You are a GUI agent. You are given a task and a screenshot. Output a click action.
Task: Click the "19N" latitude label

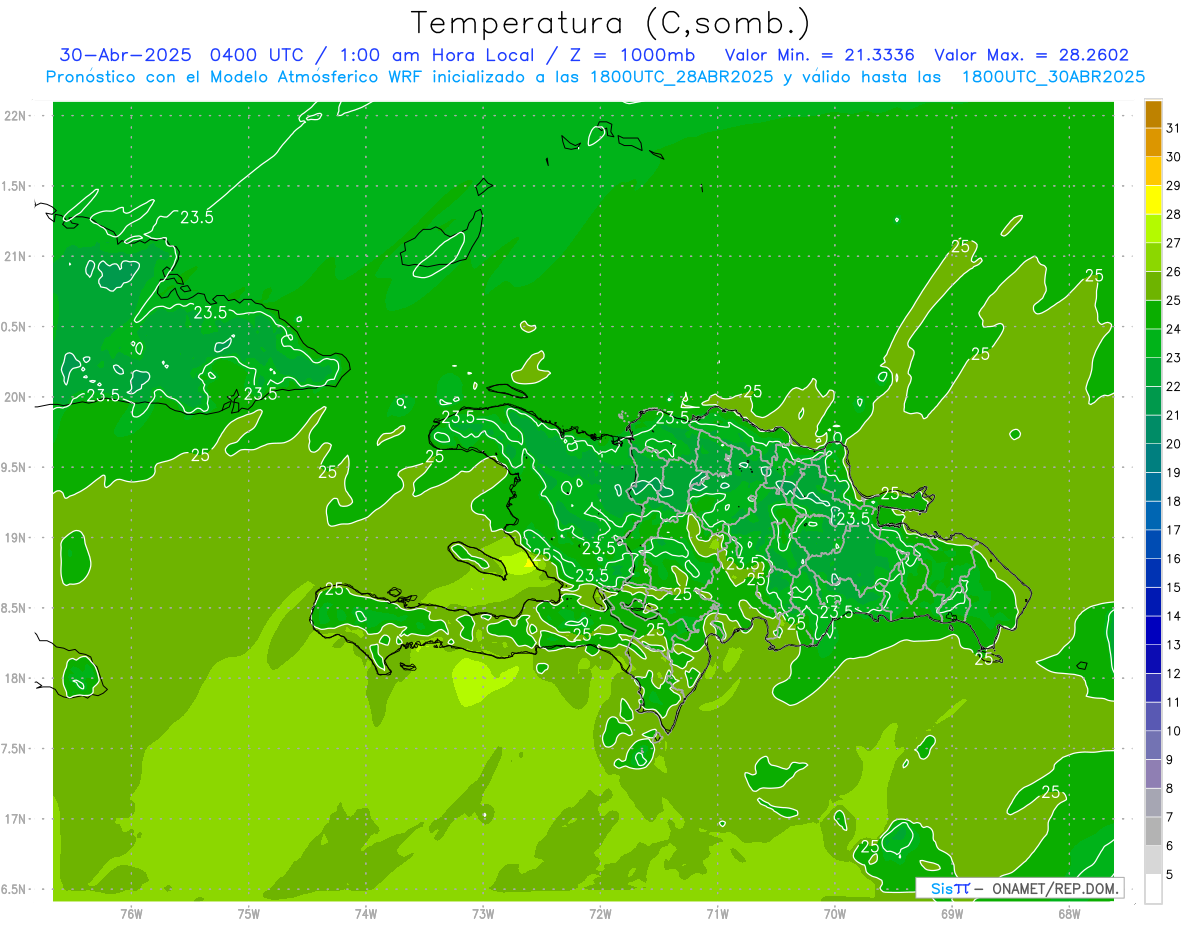coord(16,538)
